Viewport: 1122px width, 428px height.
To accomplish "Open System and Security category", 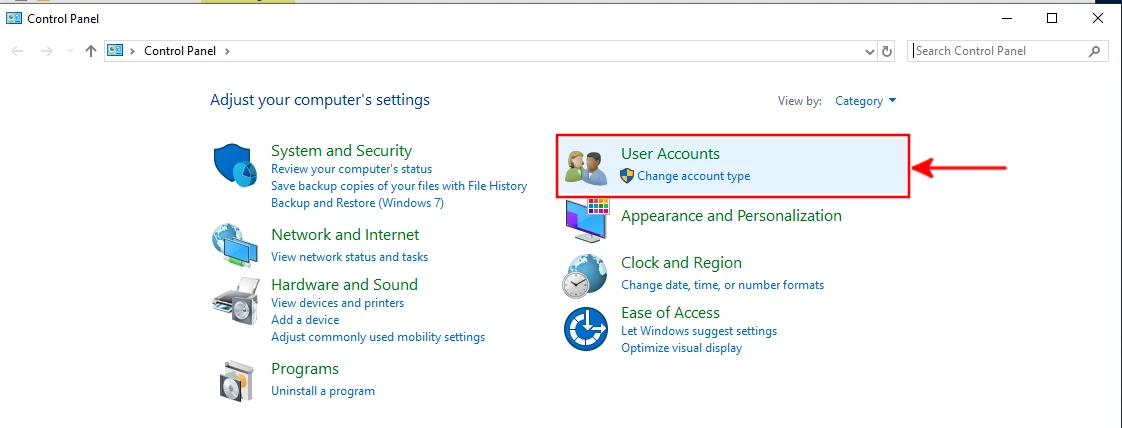I will coord(341,151).
